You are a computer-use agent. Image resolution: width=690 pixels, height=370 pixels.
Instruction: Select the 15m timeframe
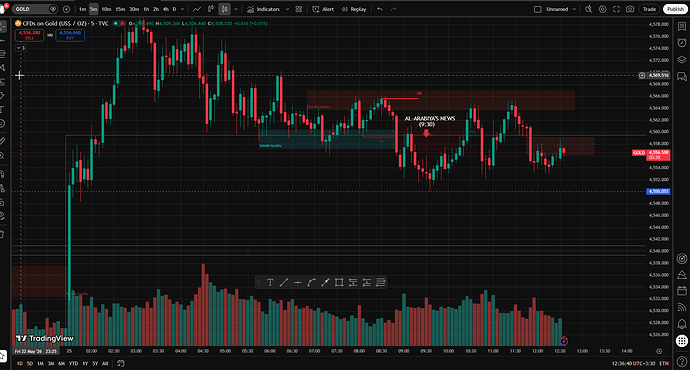click(x=120, y=9)
